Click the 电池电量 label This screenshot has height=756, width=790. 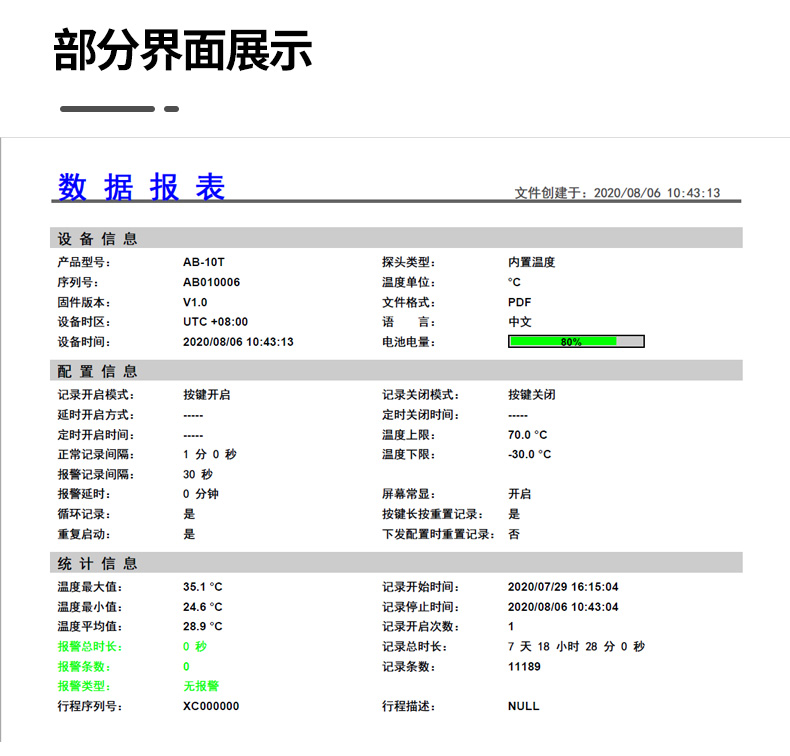pos(409,342)
